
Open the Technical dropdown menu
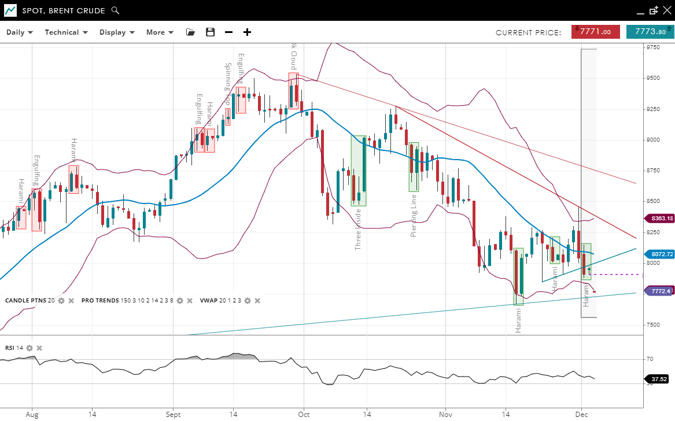66,32
